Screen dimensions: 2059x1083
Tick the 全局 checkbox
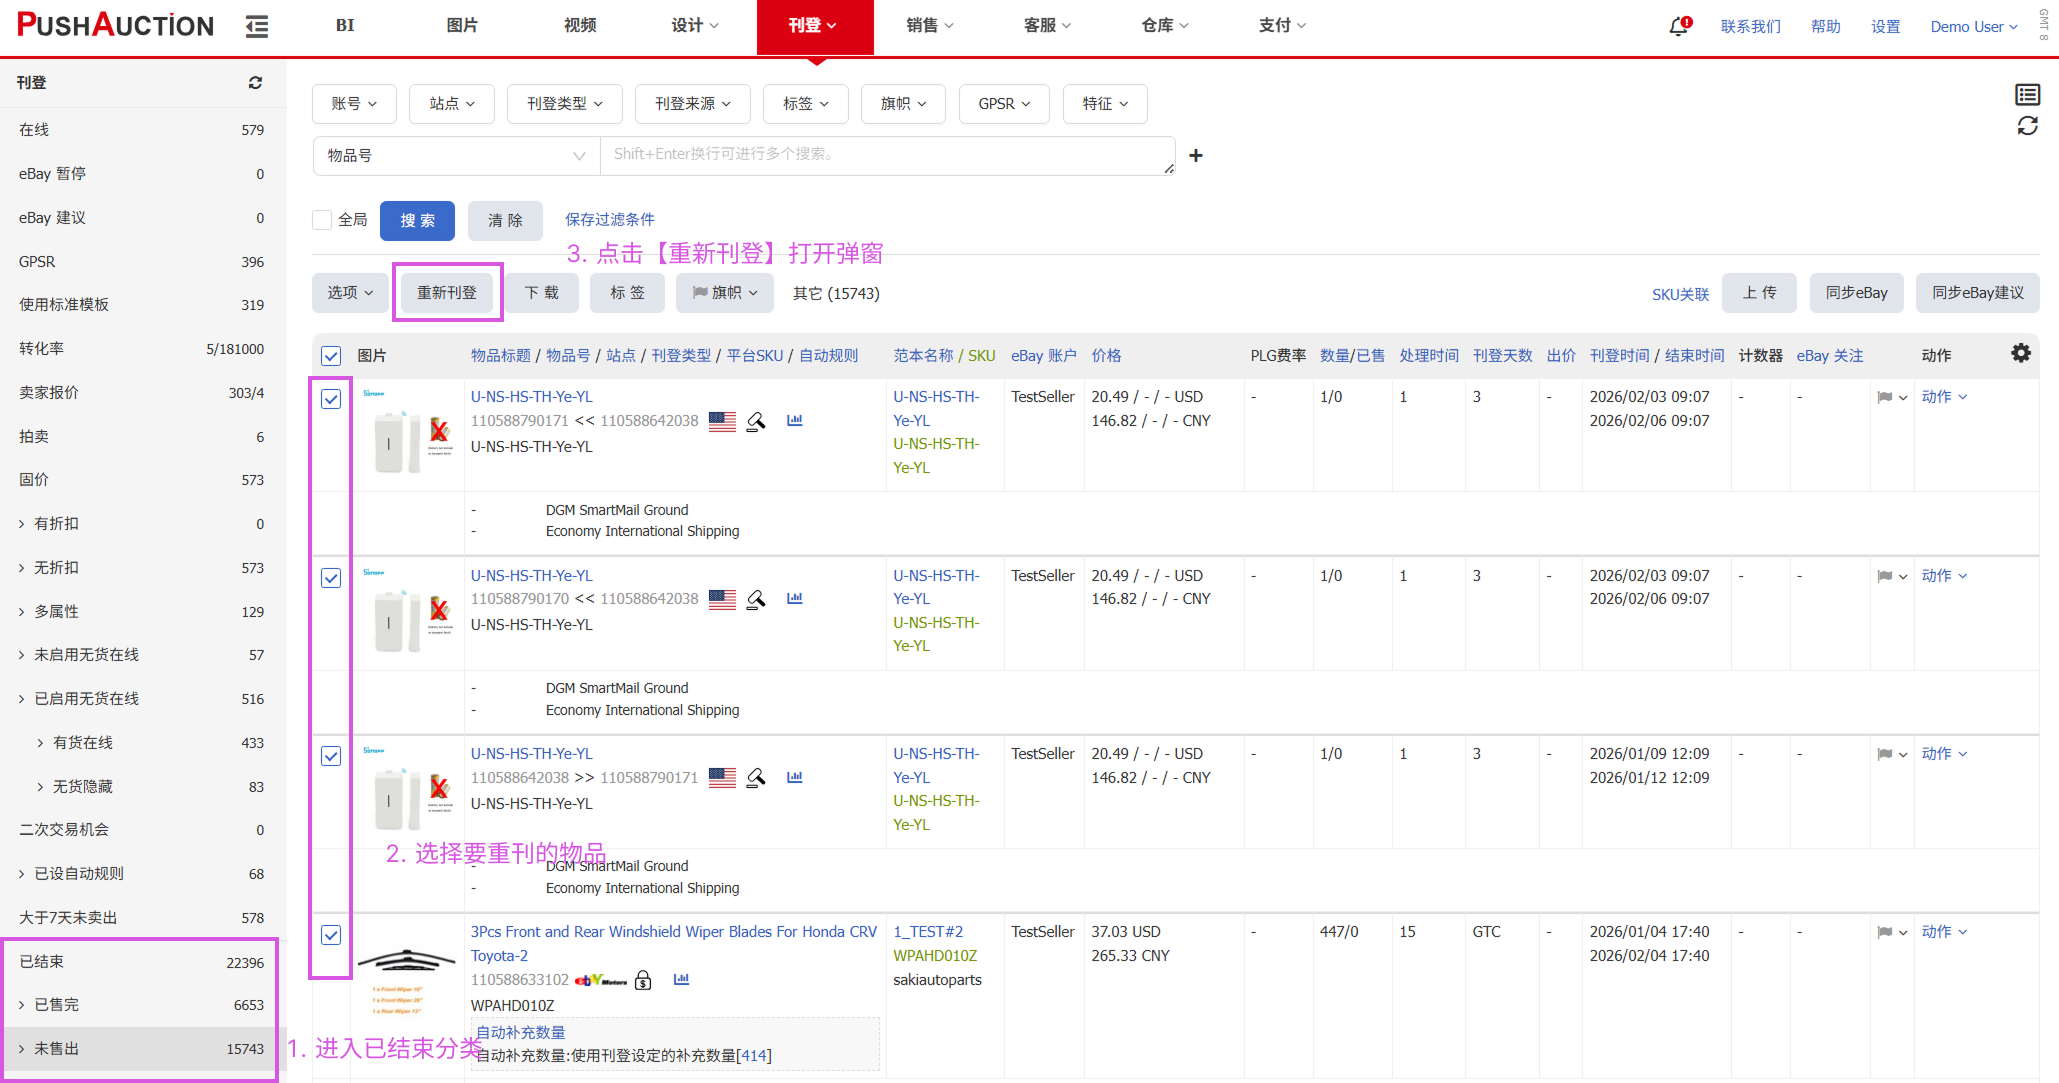coord(322,220)
